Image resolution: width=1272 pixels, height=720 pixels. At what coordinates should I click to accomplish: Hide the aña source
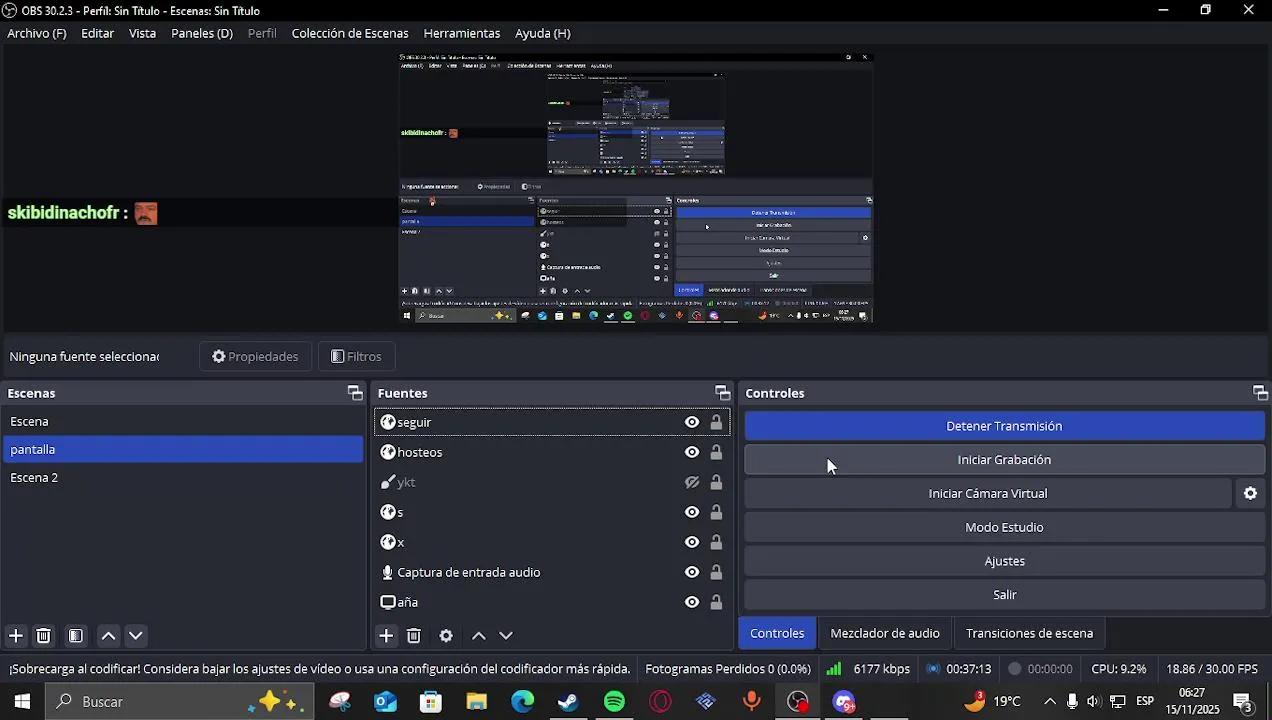point(692,602)
